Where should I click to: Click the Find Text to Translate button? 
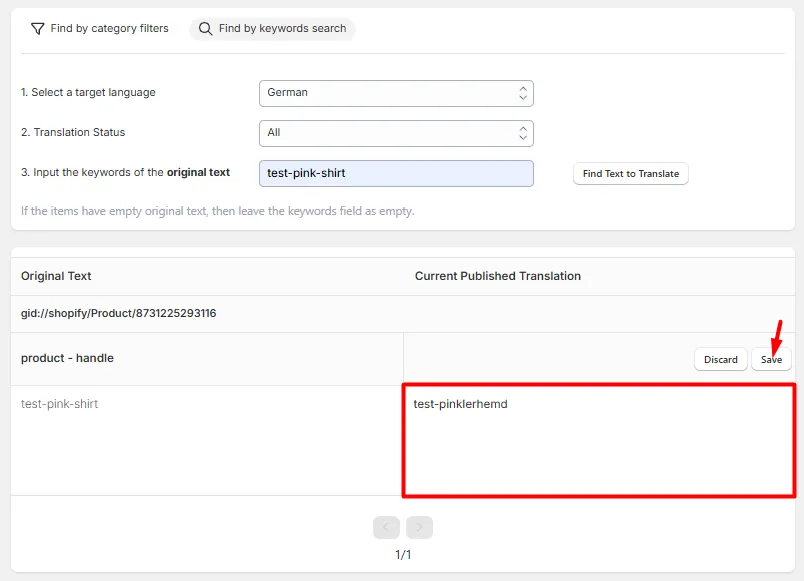(x=630, y=174)
